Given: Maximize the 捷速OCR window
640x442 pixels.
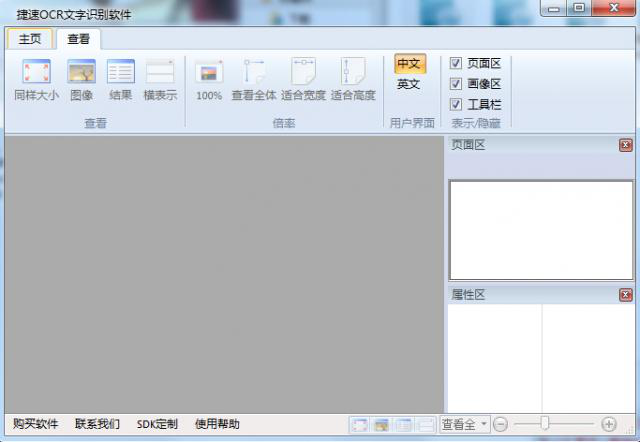Looking at the screenshot, I should (579, 8).
